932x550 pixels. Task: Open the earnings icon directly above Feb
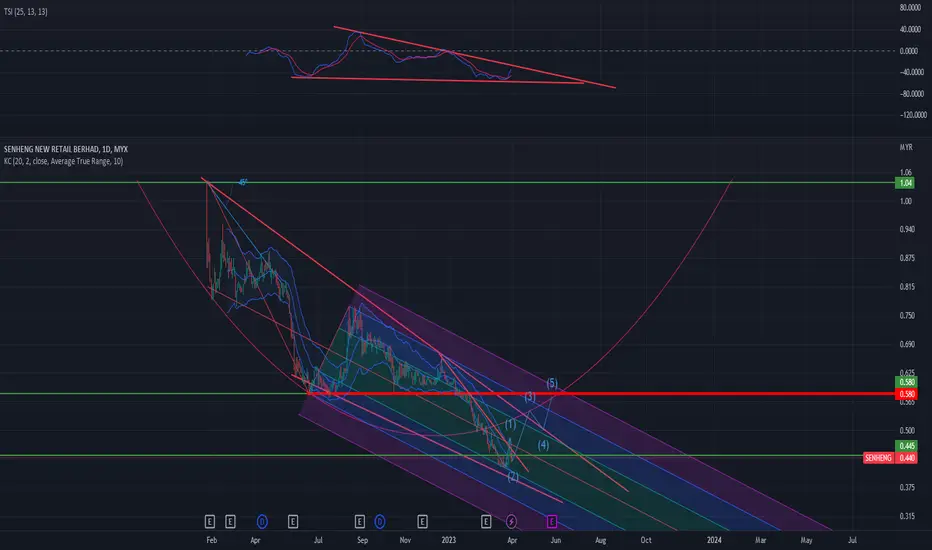click(x=210, y=521)
